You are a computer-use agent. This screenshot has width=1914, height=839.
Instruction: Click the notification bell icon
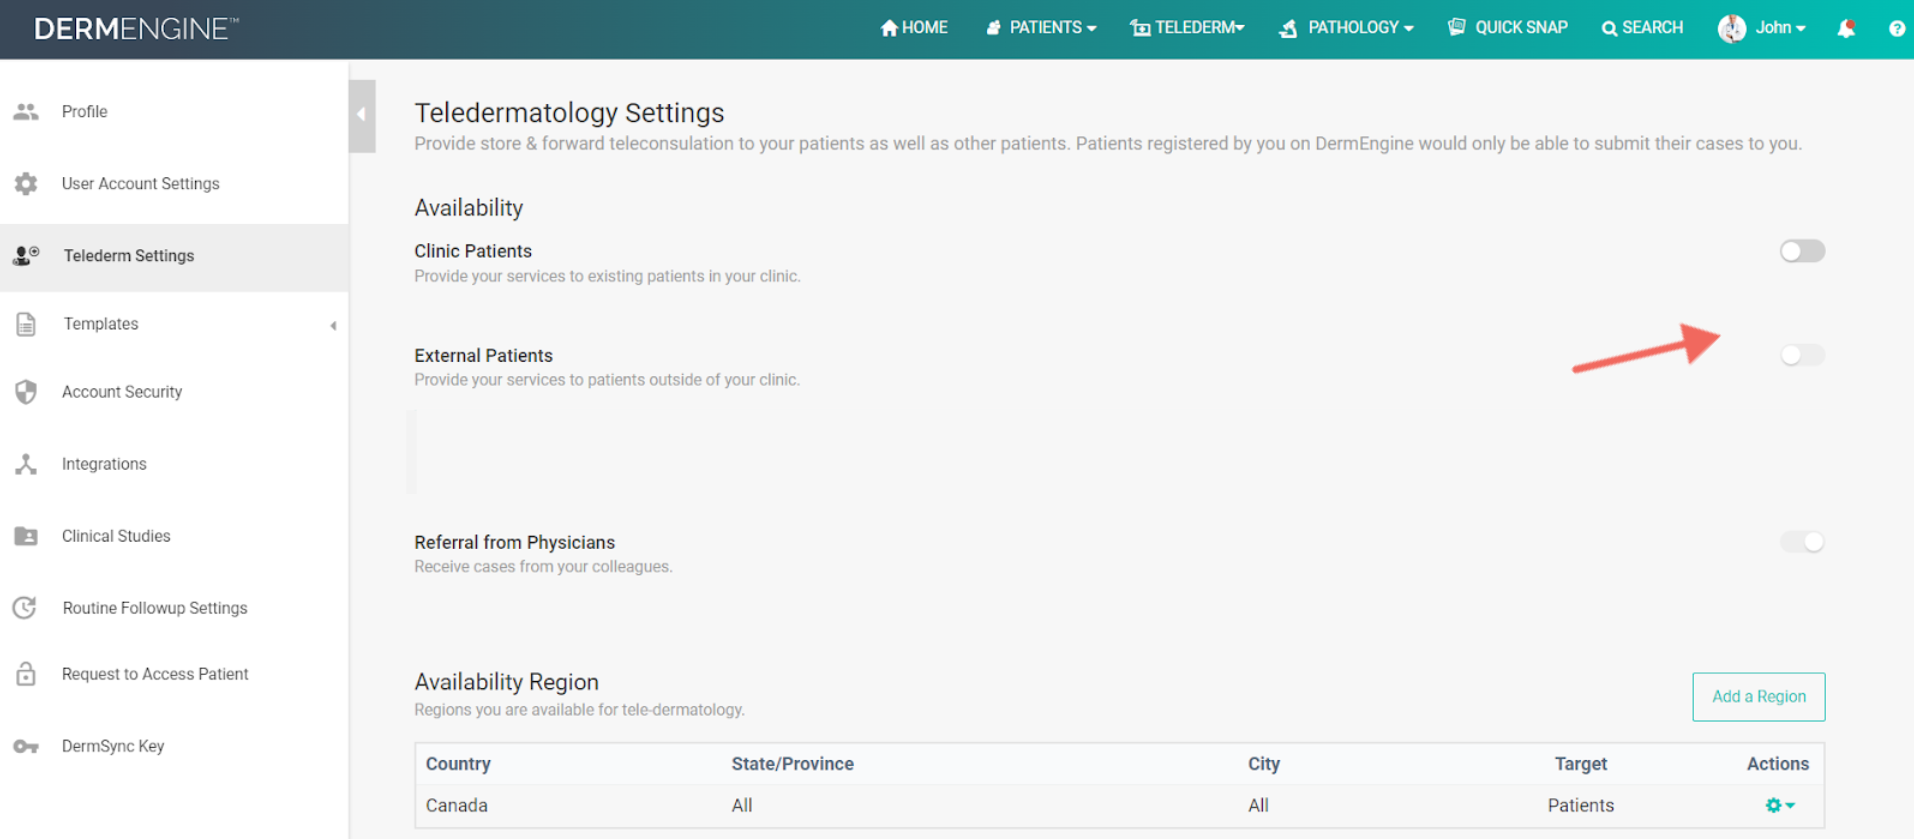point(1846,28)
